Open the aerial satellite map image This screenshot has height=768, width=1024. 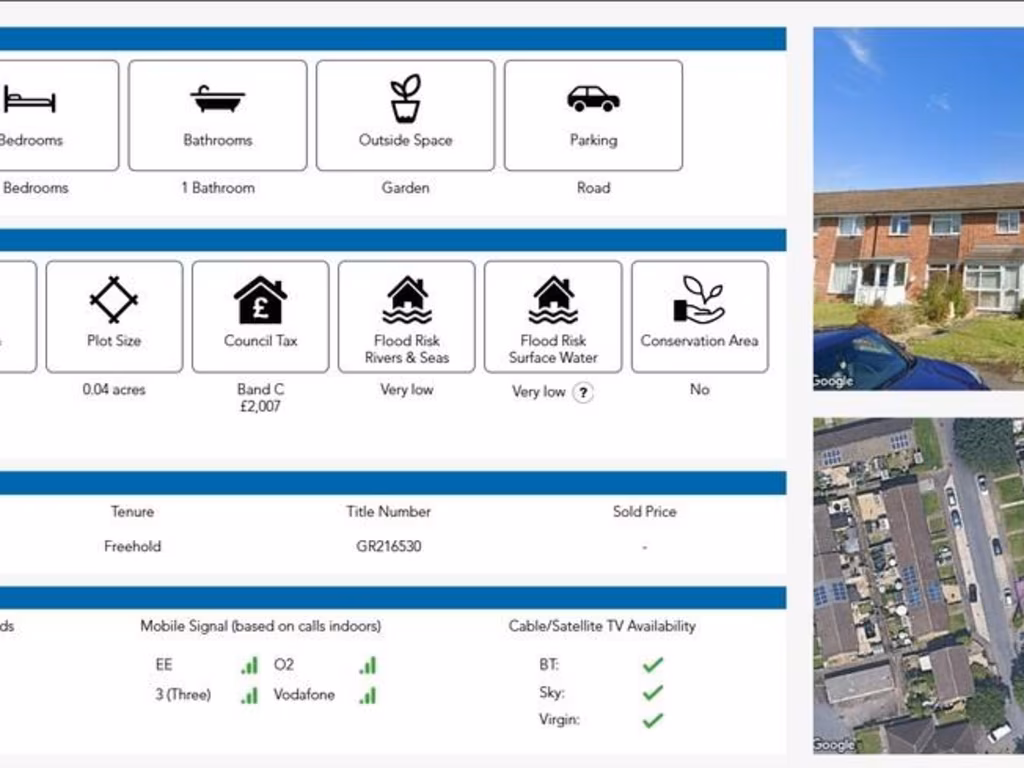tap(918, 585)
